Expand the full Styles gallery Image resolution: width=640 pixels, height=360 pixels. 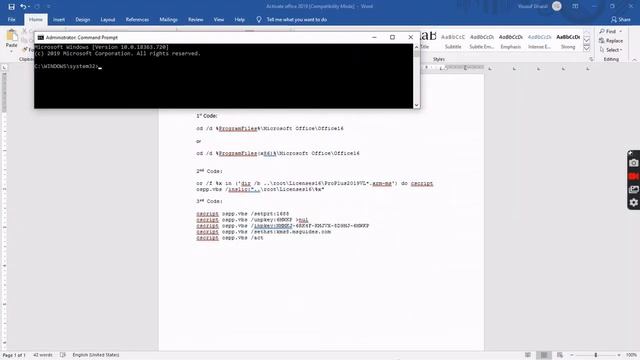[x=587, y=49]
